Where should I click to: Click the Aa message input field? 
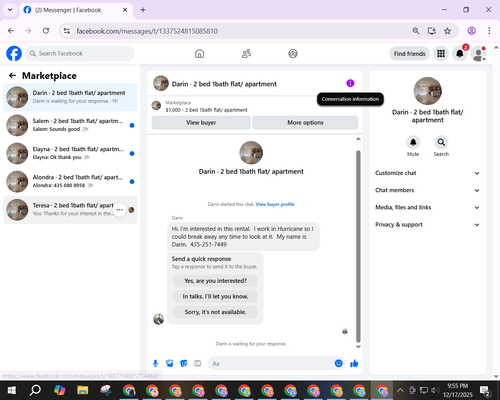[x=277, y=363]
